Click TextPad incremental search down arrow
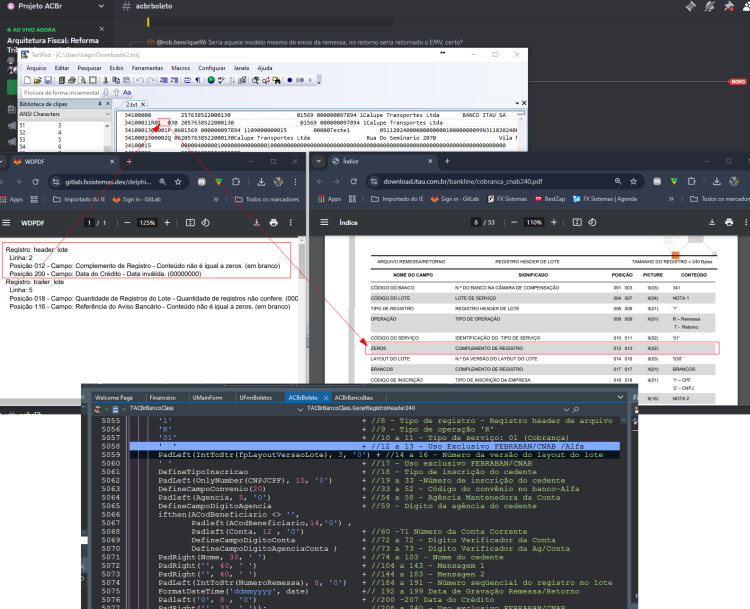Viewport: 750px width, 609px height. (106, 92)
